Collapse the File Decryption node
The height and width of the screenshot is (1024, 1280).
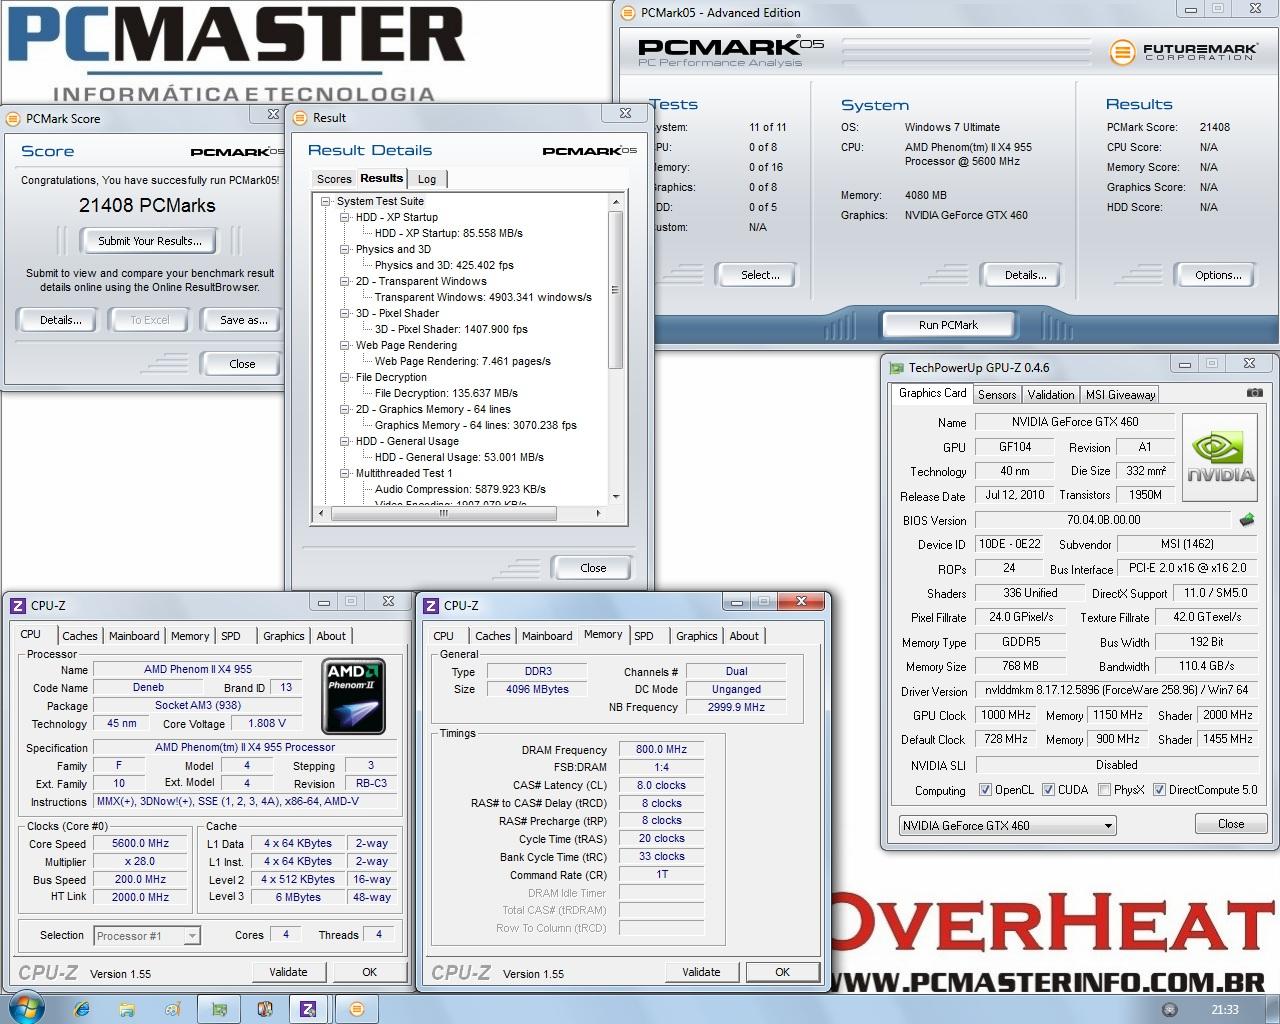coord(345,377)
